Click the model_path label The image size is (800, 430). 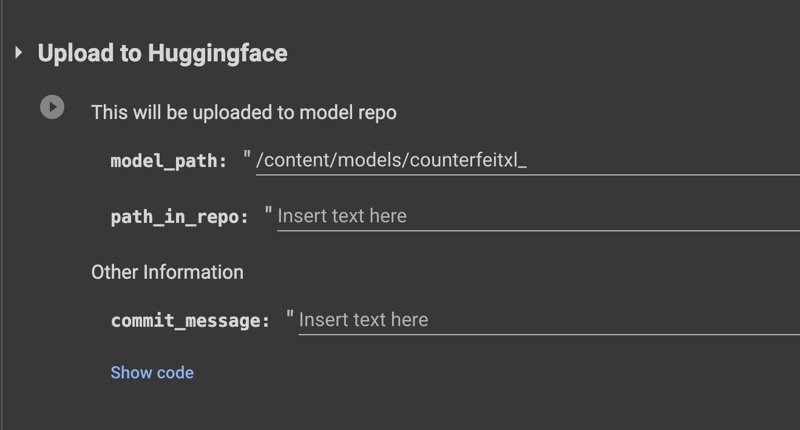click(168, 161)
